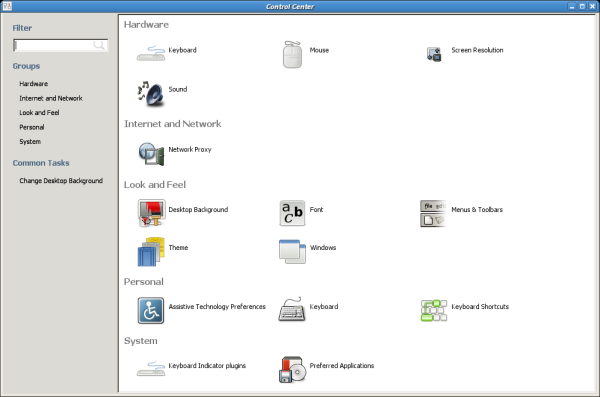
Task: Open the Mouse settings icon
Action: point(292,54)
